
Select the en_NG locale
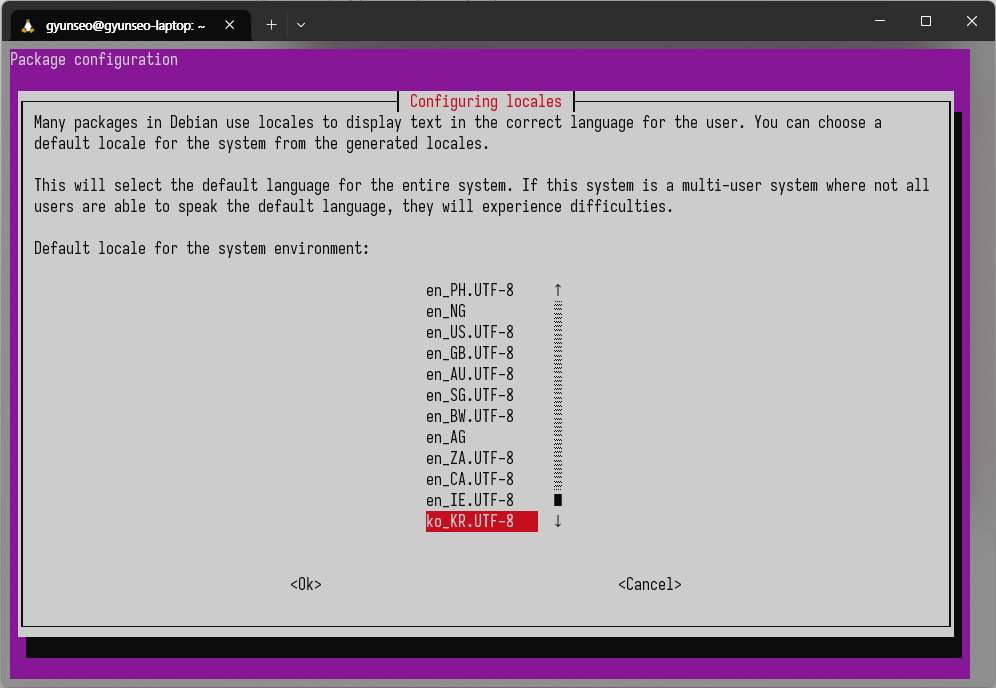click(x=446, y=311)
